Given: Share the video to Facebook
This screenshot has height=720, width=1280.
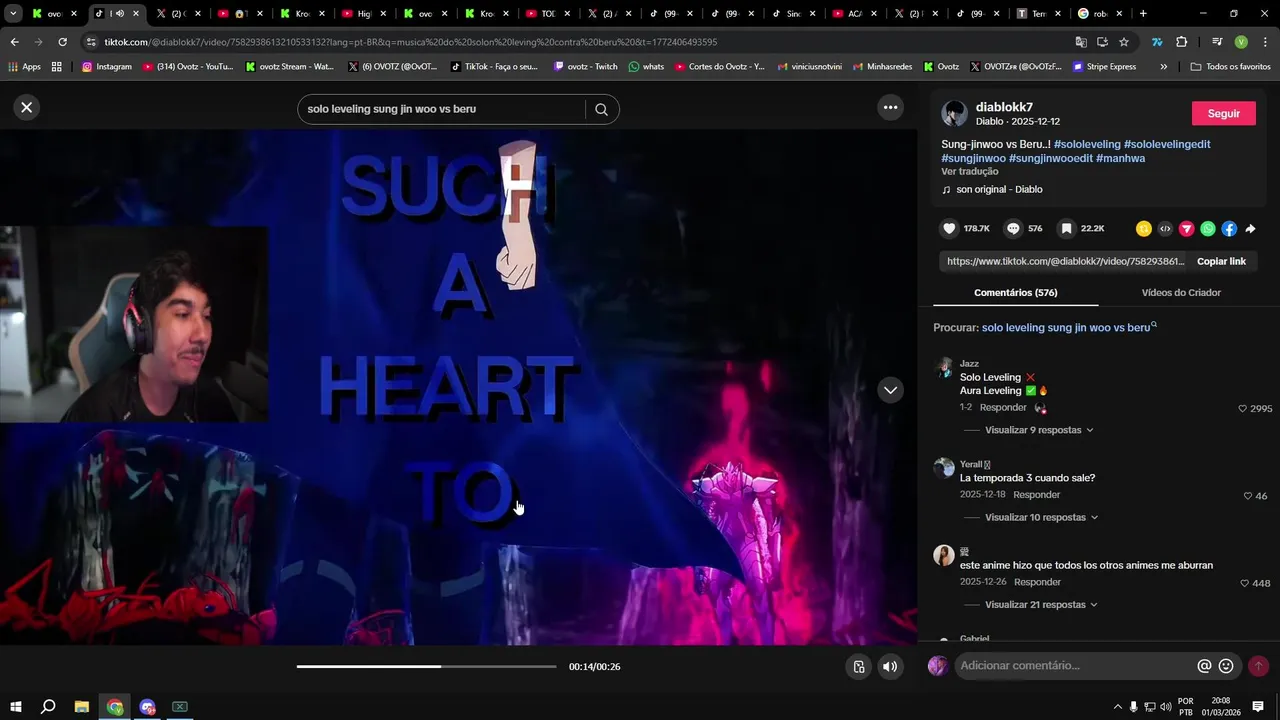Looking at the screenshot, I should (x=1229, y=229).
